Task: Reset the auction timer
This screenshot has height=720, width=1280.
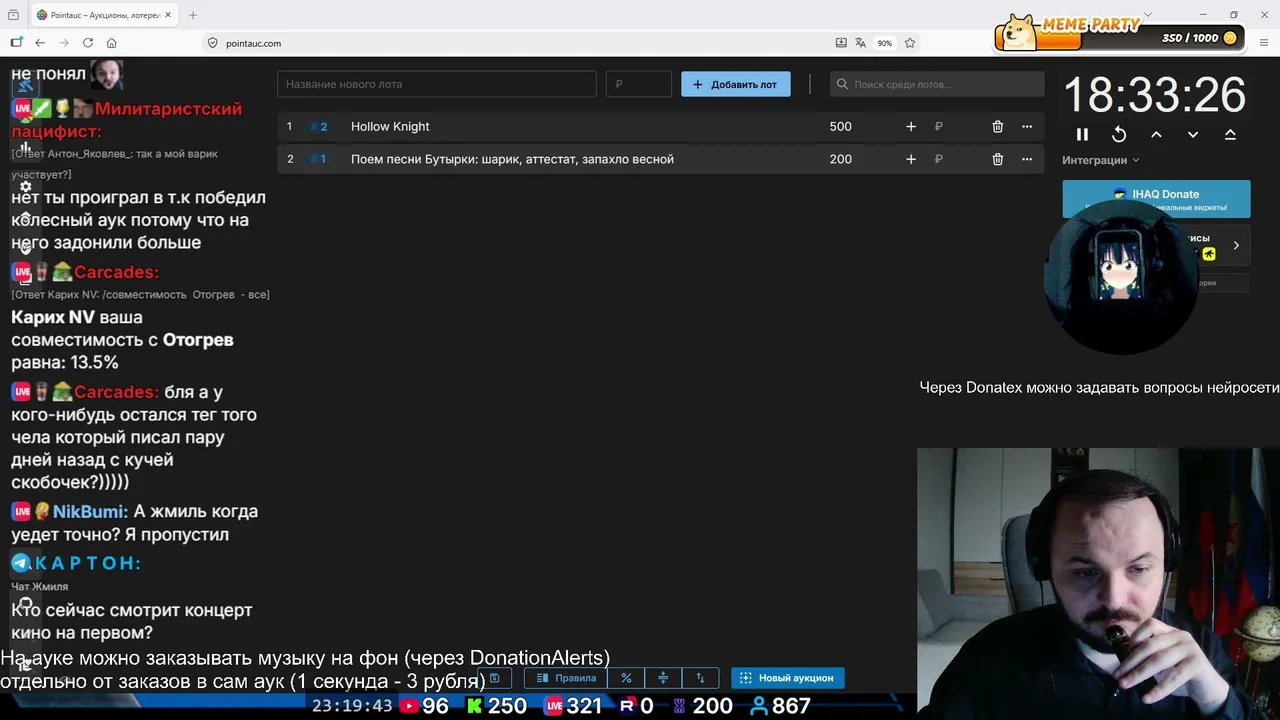Action: pyautogui.click(x=1119, y=134)
